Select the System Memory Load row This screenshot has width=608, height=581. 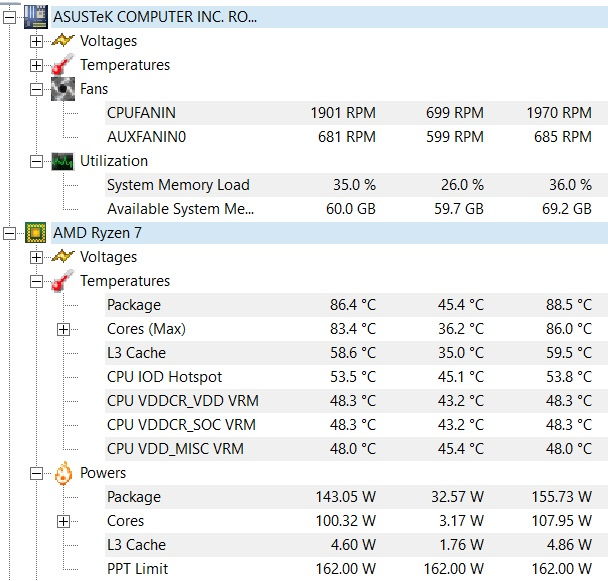coord(177,185)
